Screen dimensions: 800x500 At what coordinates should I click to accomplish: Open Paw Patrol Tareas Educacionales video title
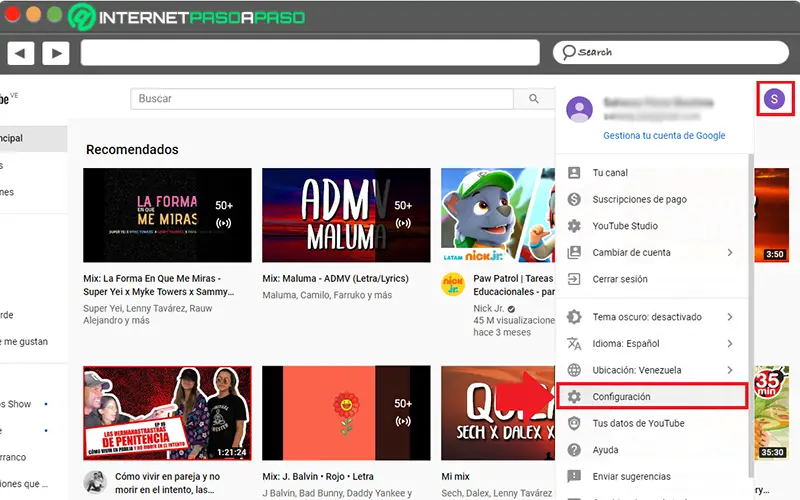(514, 285)
